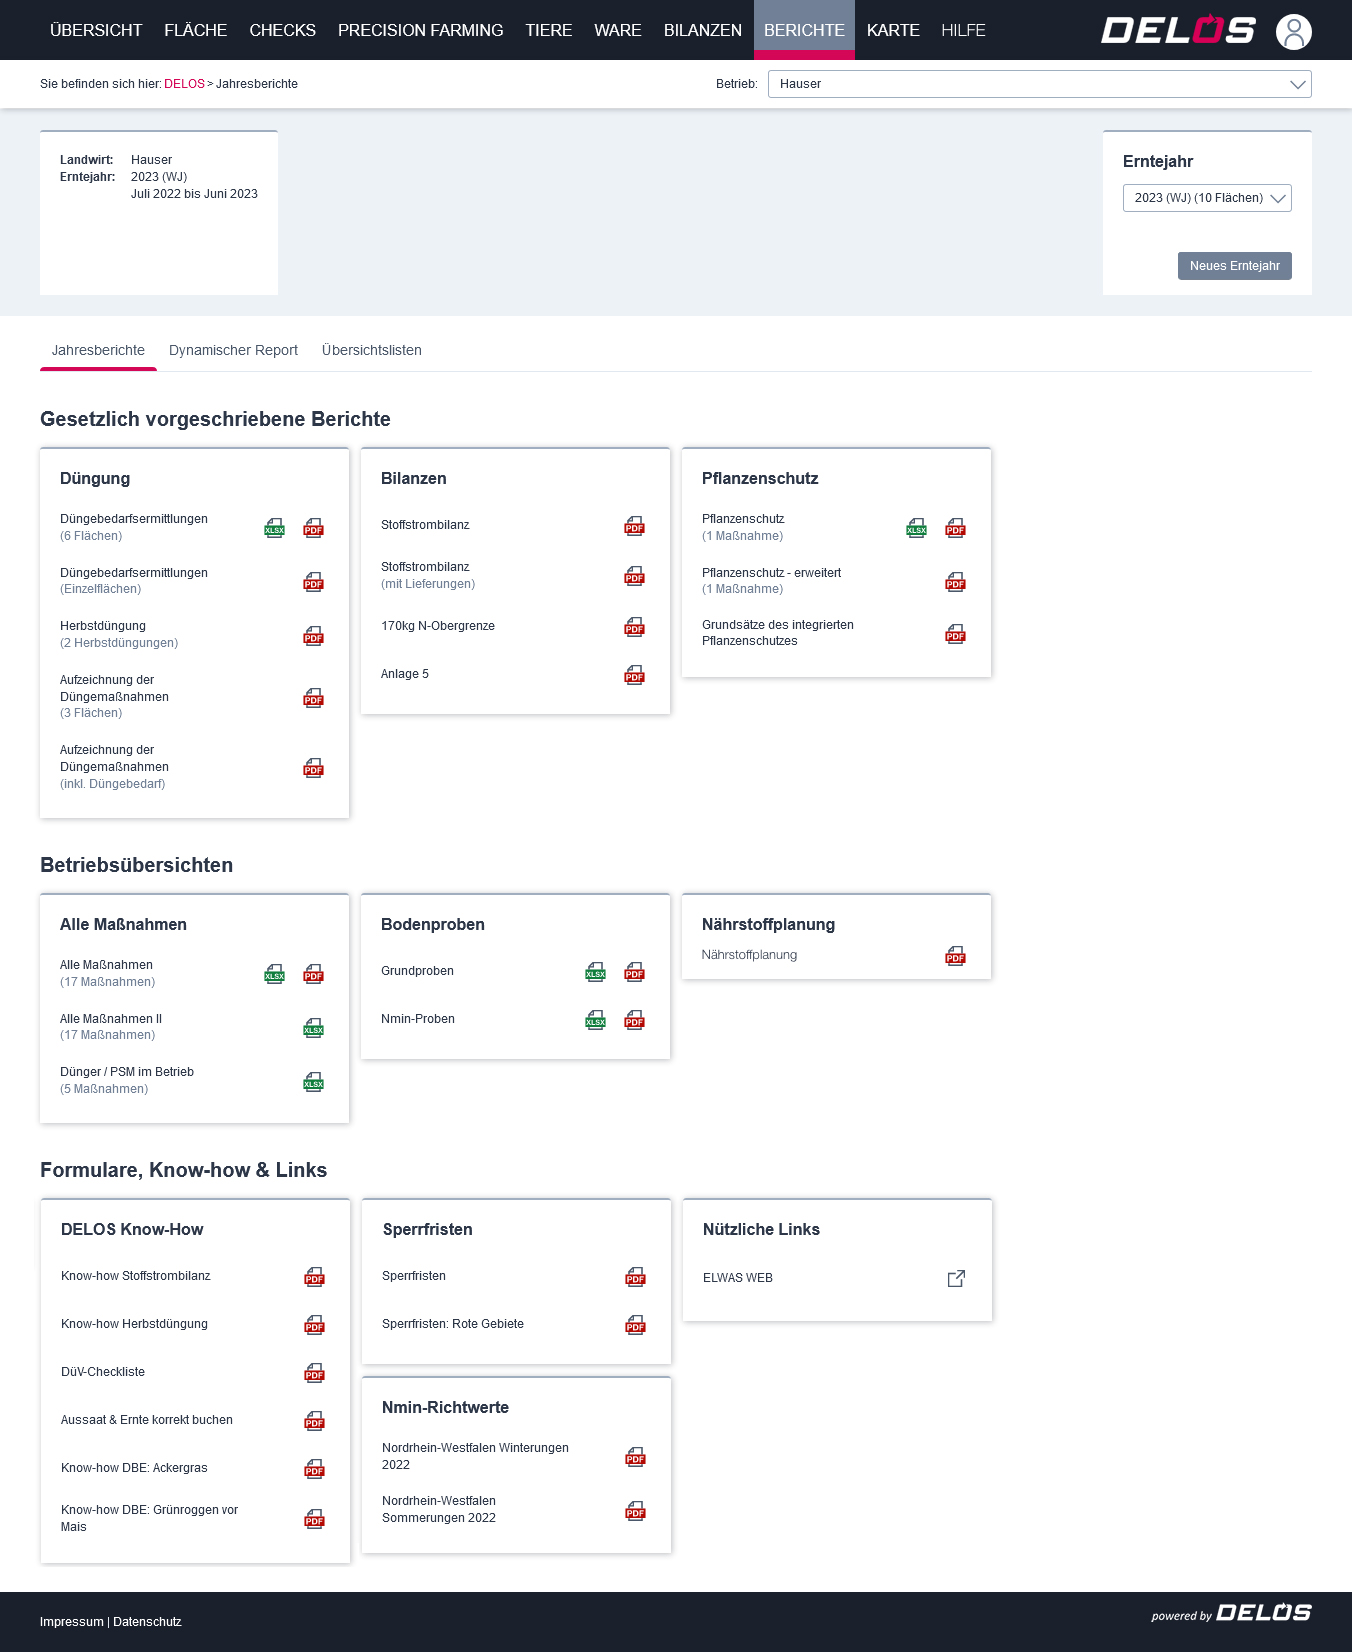Download Düngebedarfsermittlungen (6 Flächen) as XLSX
The image size is (1352, 1652).
tap(274, 528)
